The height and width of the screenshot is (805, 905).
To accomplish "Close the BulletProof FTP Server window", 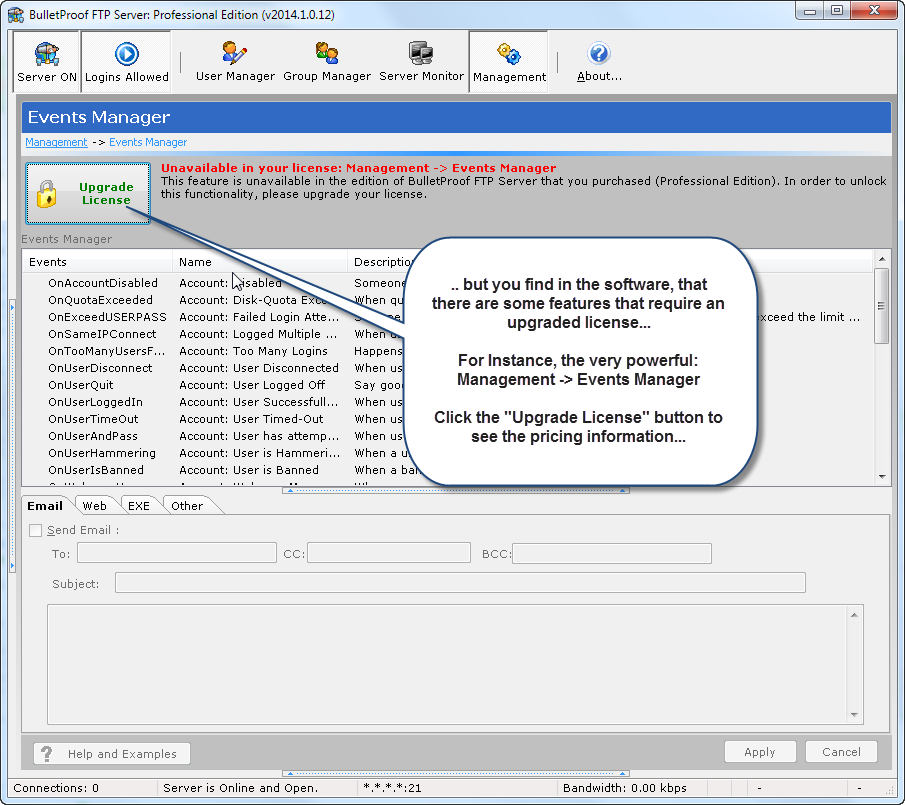I will click(x=874, y=11).
